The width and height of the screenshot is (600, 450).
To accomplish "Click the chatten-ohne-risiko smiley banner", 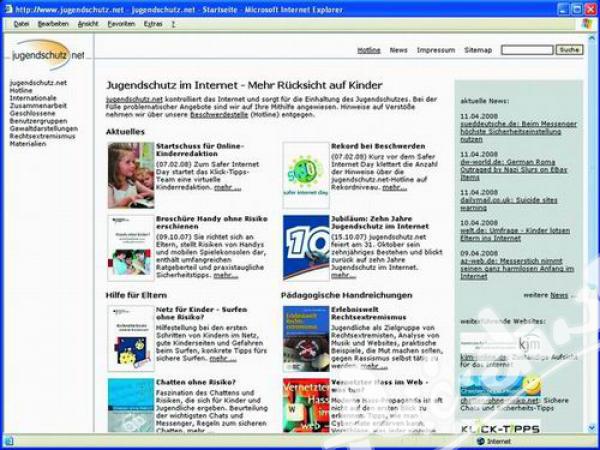I will click(x=501, y=385).
